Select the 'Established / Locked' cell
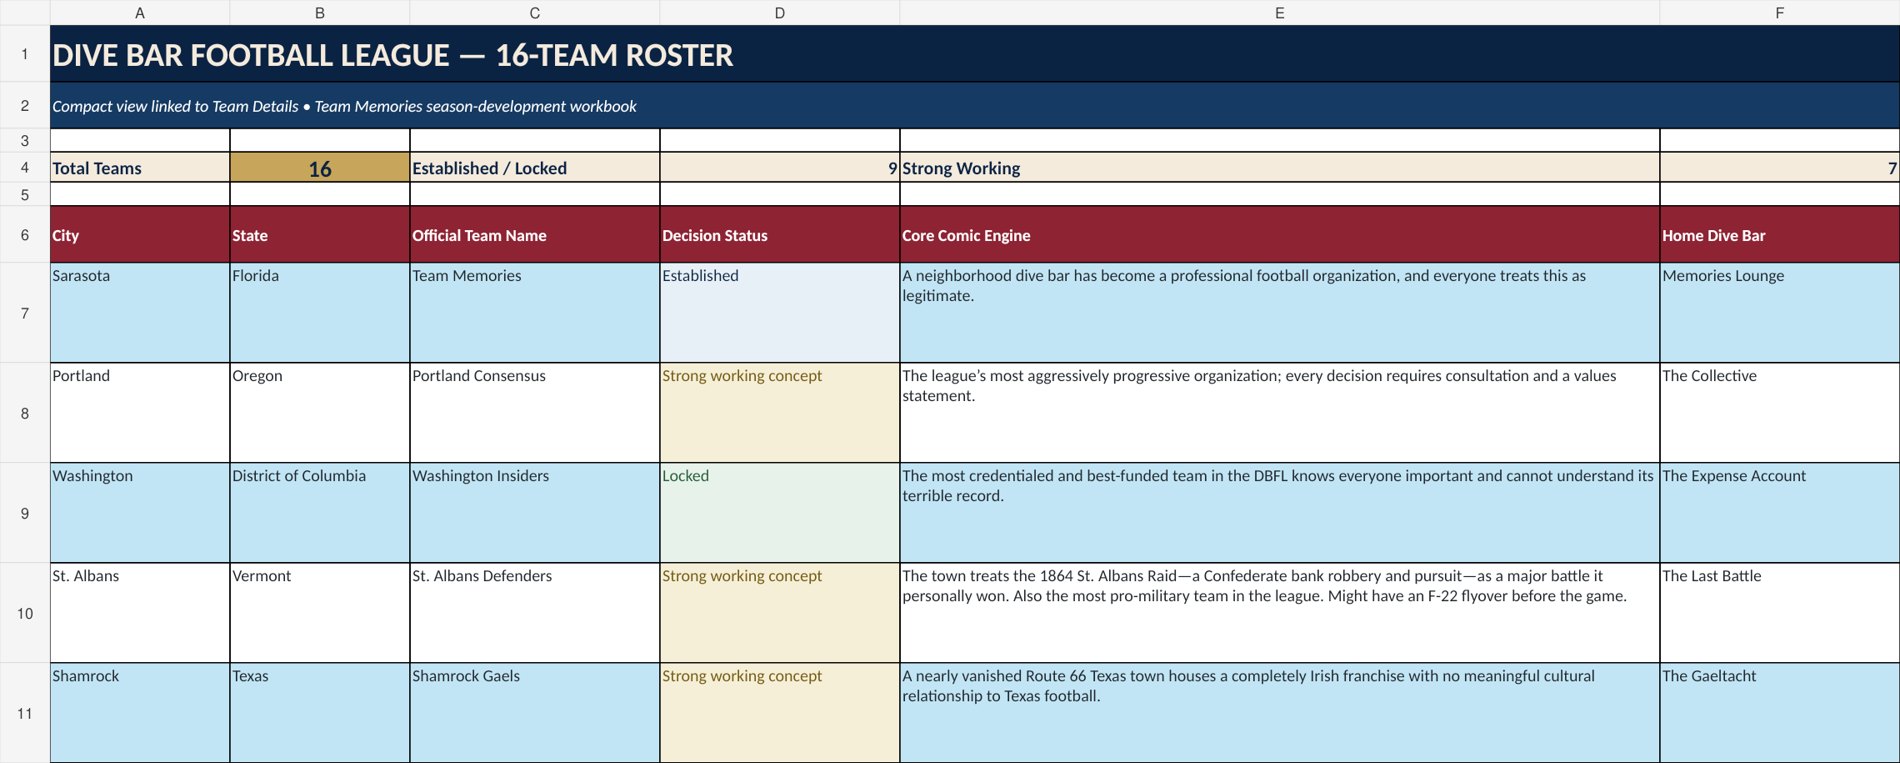 click(x=535, y=168)
